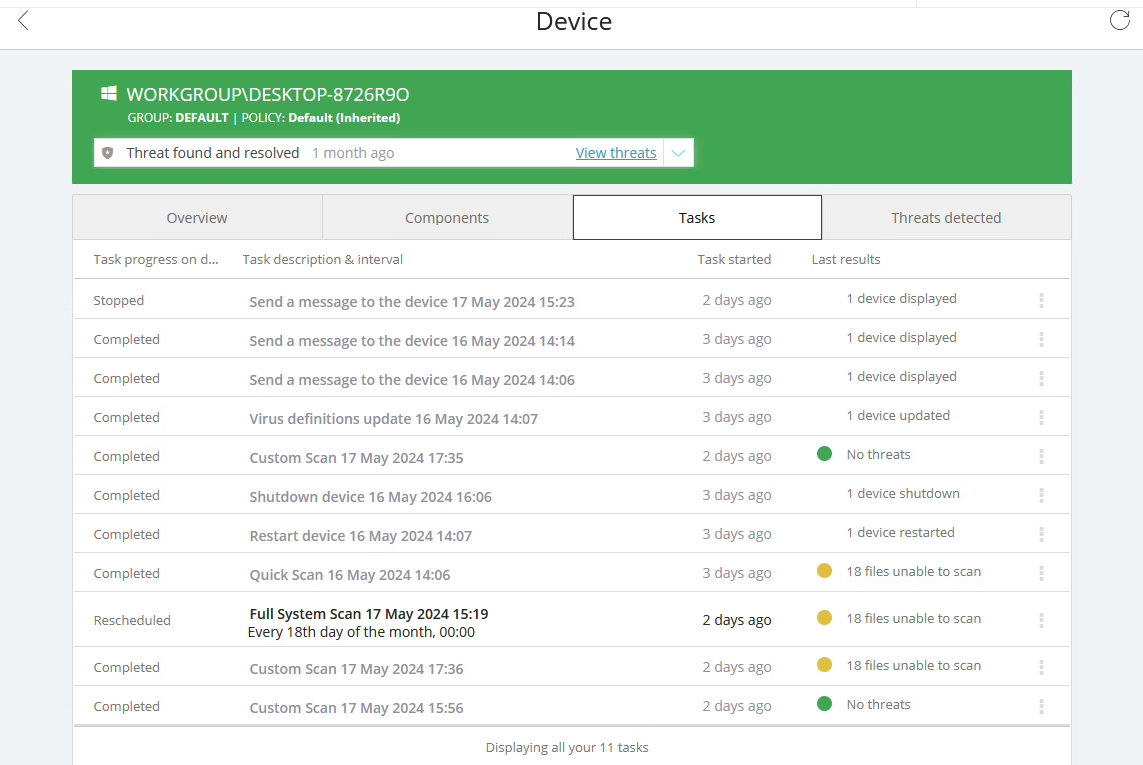Click the refresh icon at top right
Viewport: 1143px width, 765px height.
pyautogui.click(x=1119, y=19)
